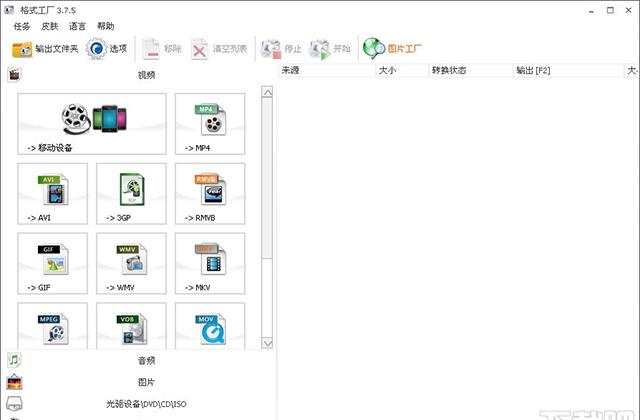Pick the GIF conversion icon
Screen dimensions: 640x420
point(53,264)
